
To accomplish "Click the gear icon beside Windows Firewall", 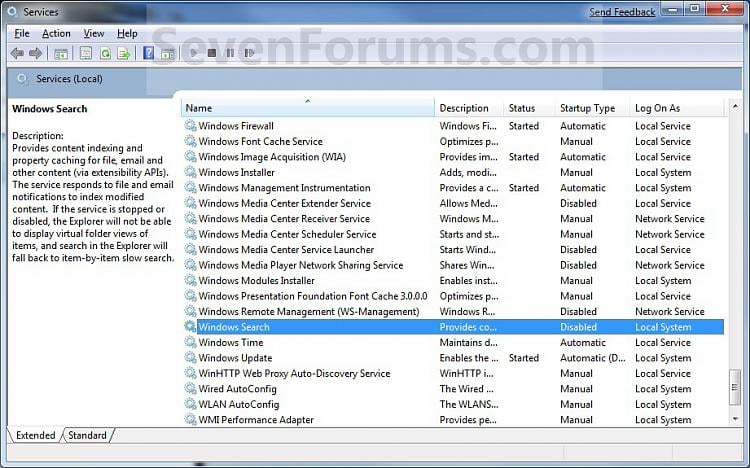I will 190,125.
